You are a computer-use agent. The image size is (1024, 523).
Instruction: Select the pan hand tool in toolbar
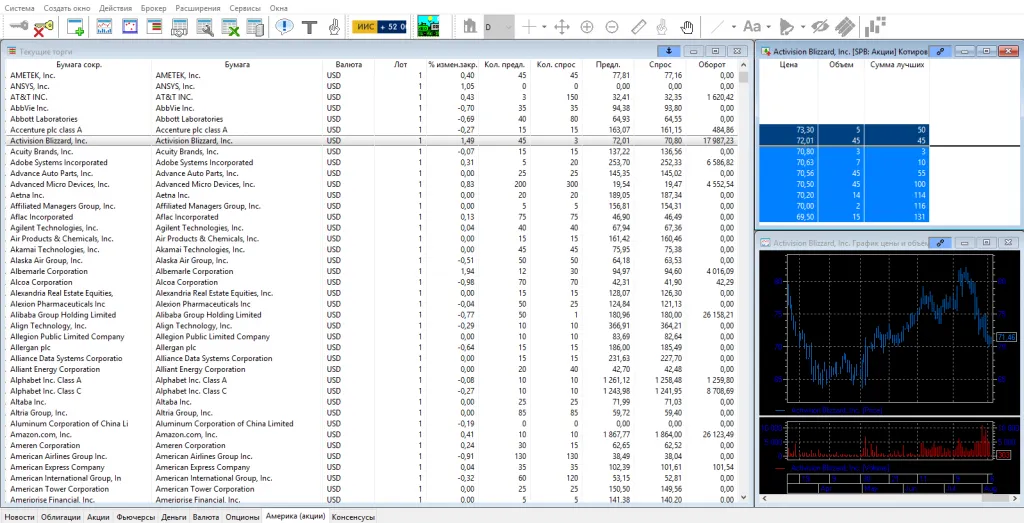click(x=688, y=27)
